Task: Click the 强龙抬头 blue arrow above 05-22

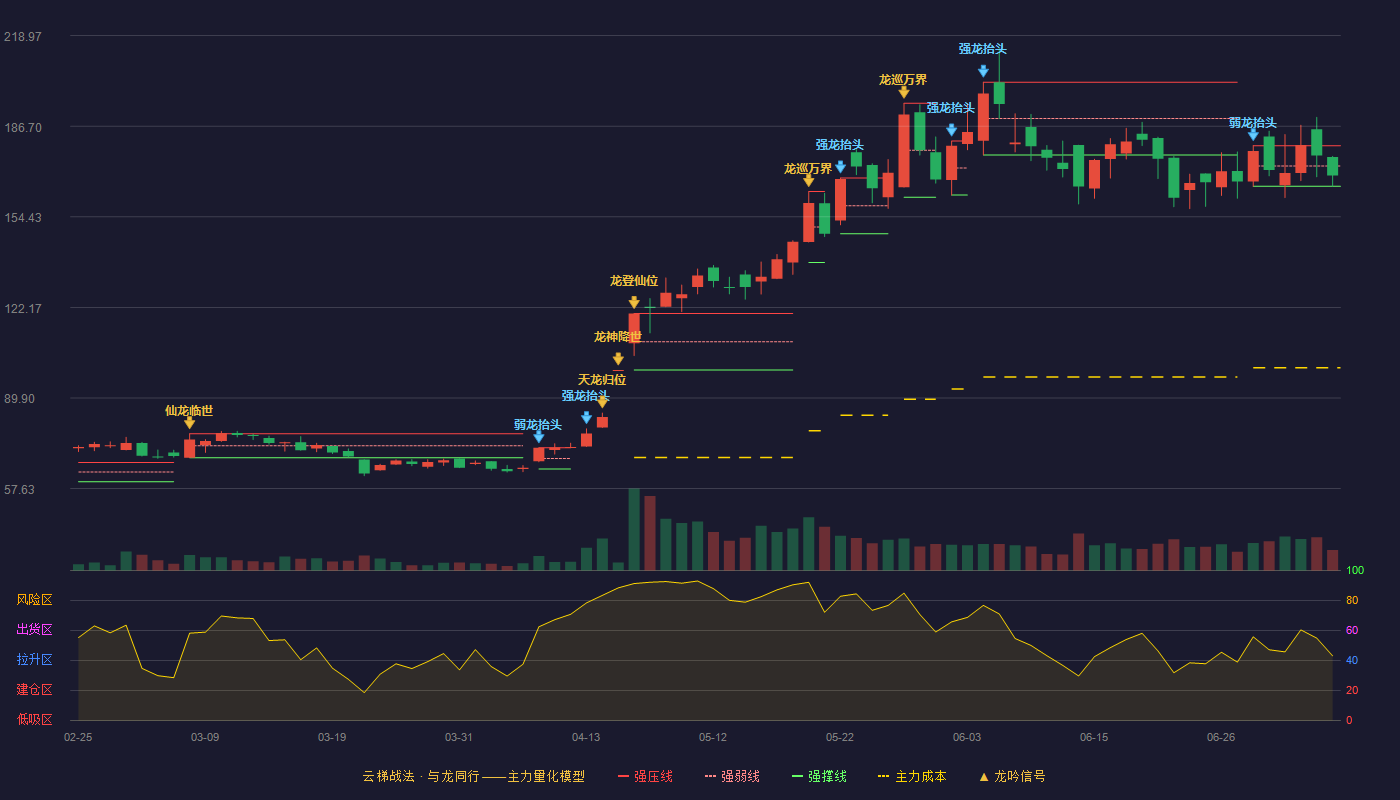Action: click(840, 167)
